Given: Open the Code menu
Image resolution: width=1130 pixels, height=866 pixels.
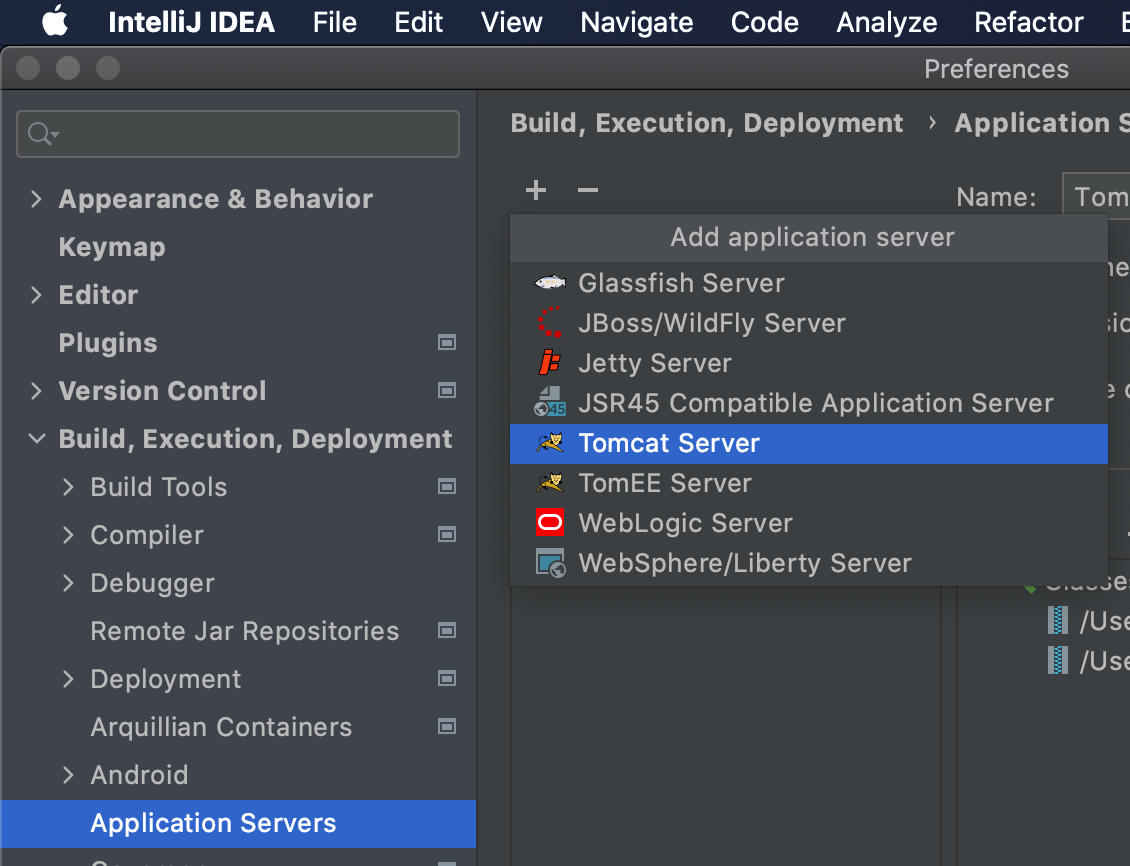Looking at the screenshot, I should 764,22.
